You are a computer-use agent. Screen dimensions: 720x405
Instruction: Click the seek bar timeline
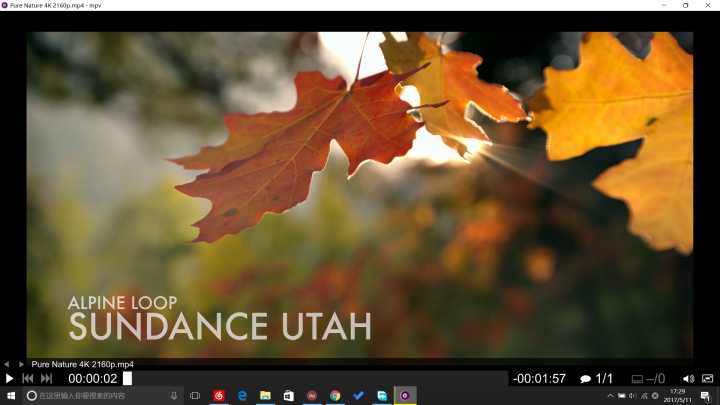click(x=318, y=379)
